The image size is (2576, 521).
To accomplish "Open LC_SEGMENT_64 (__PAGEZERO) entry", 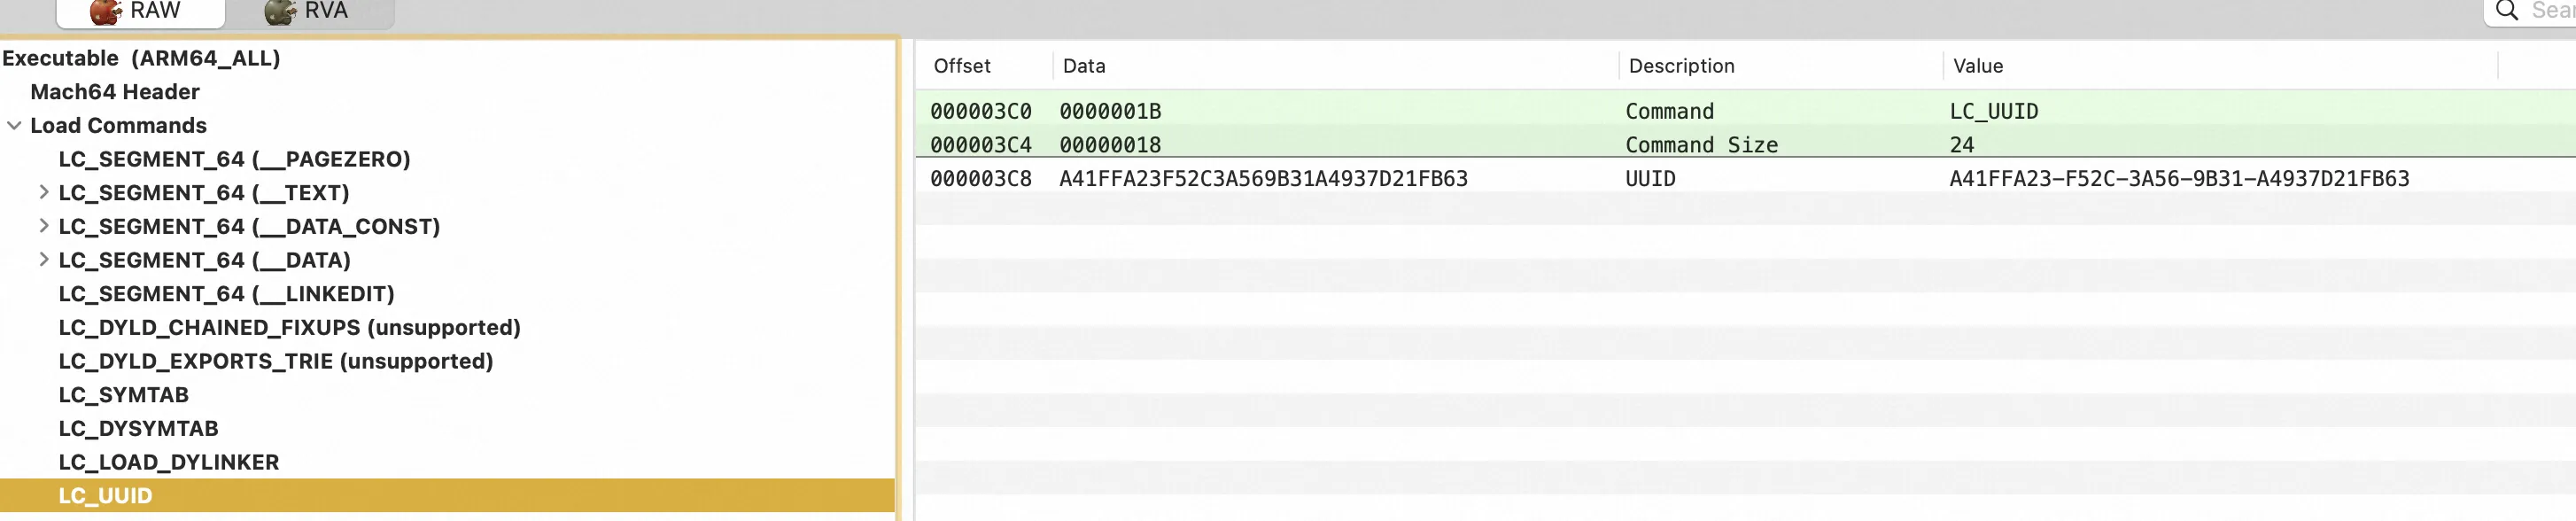I will pyautogui.click(x=235, y=159).
